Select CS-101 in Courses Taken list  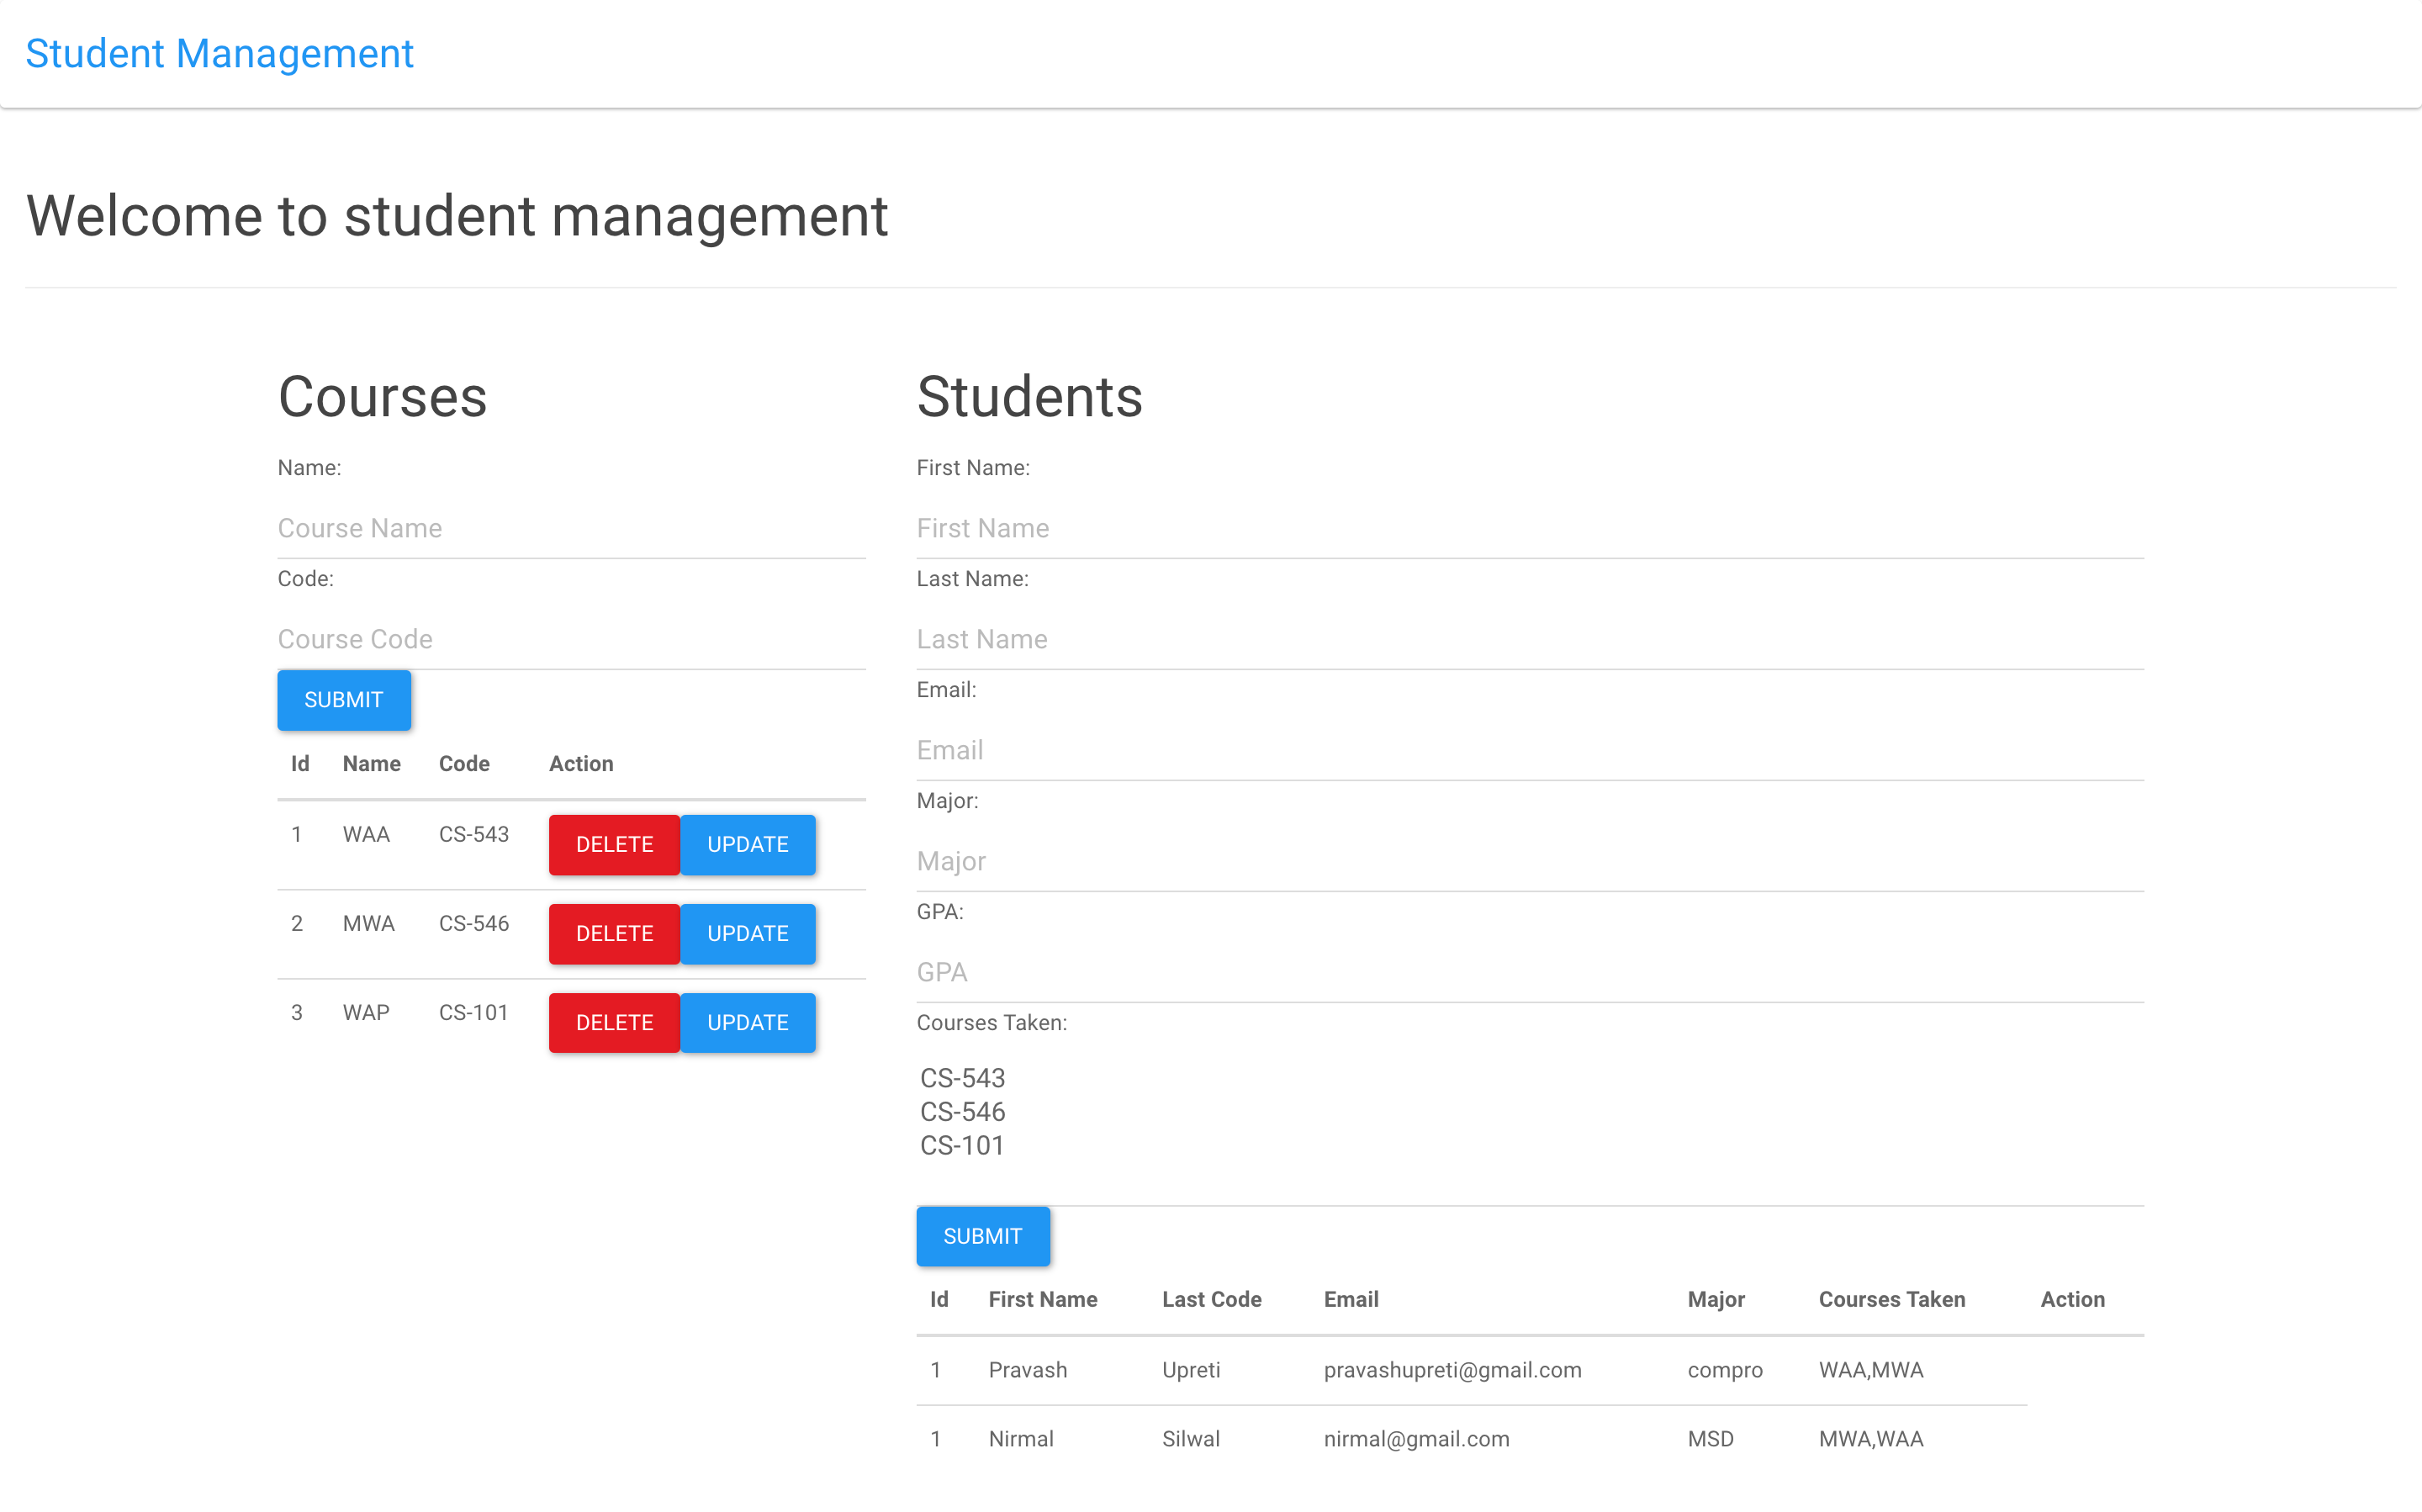point(962,1146)
